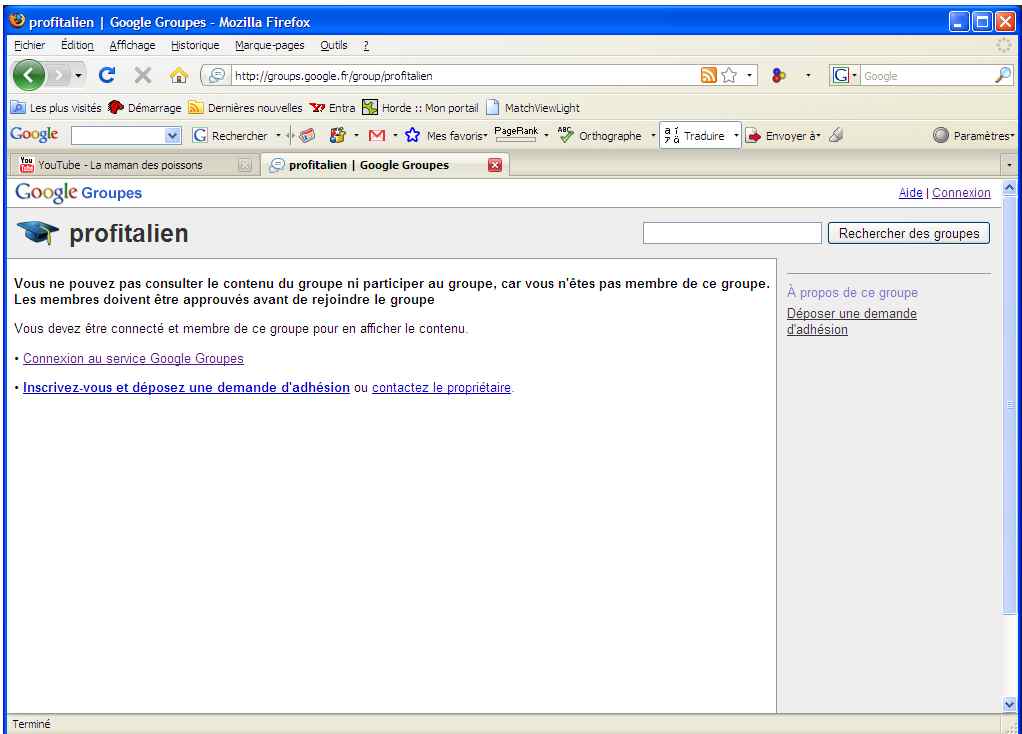Viewport: 1022px width, 734px height.
Task: Click the highlighter icon on Google toolbar
Action: point(836,136)
